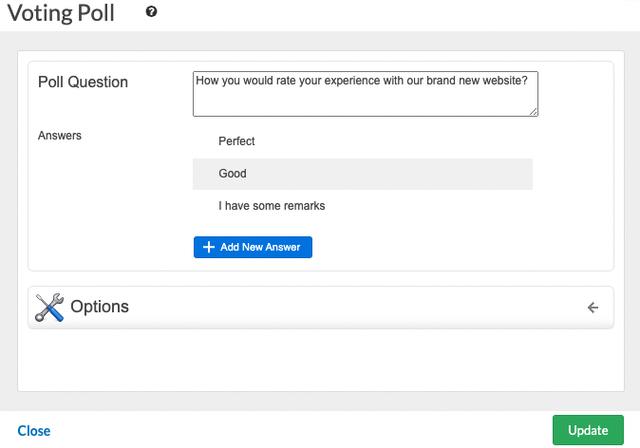Select the 'Good' answer row
Image resolution: width=640 pixels, height=448 pixels.
click(x=362, y=174)
